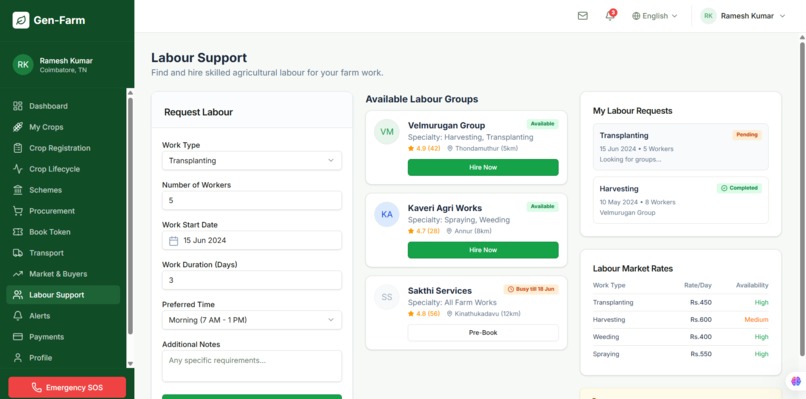
Task: Open notifications bell icon with badge
Action: coord(610,15)
